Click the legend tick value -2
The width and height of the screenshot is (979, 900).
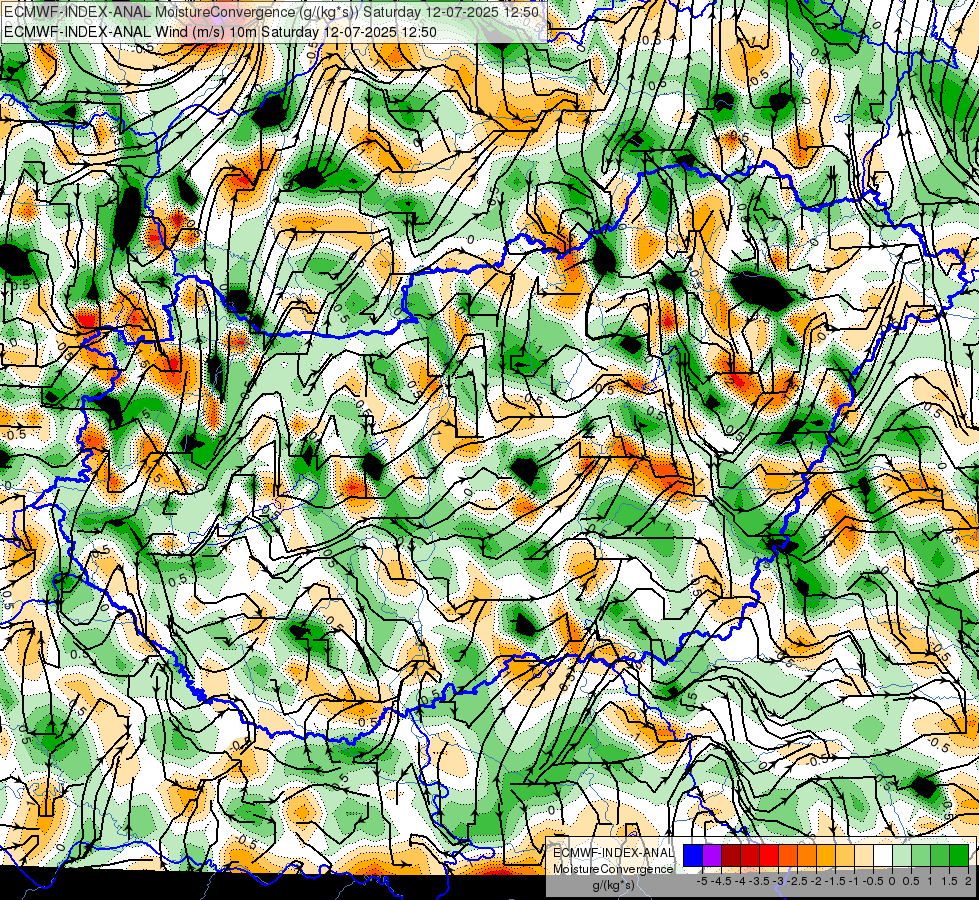click(817, 881)
